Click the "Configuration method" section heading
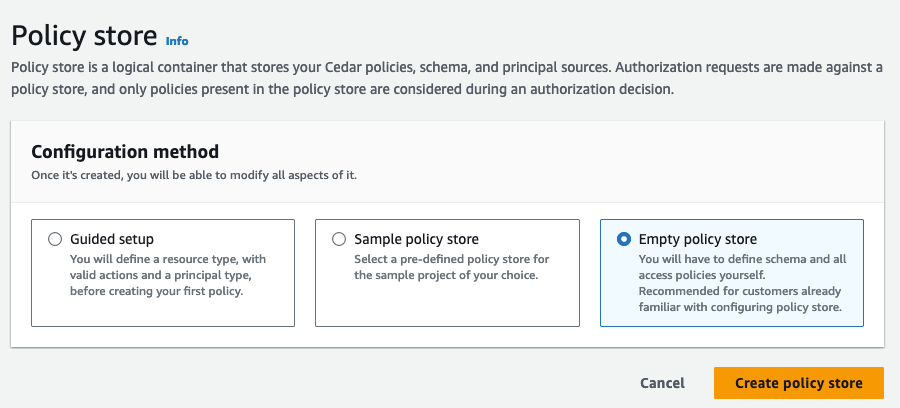 (x=125, y=152)
